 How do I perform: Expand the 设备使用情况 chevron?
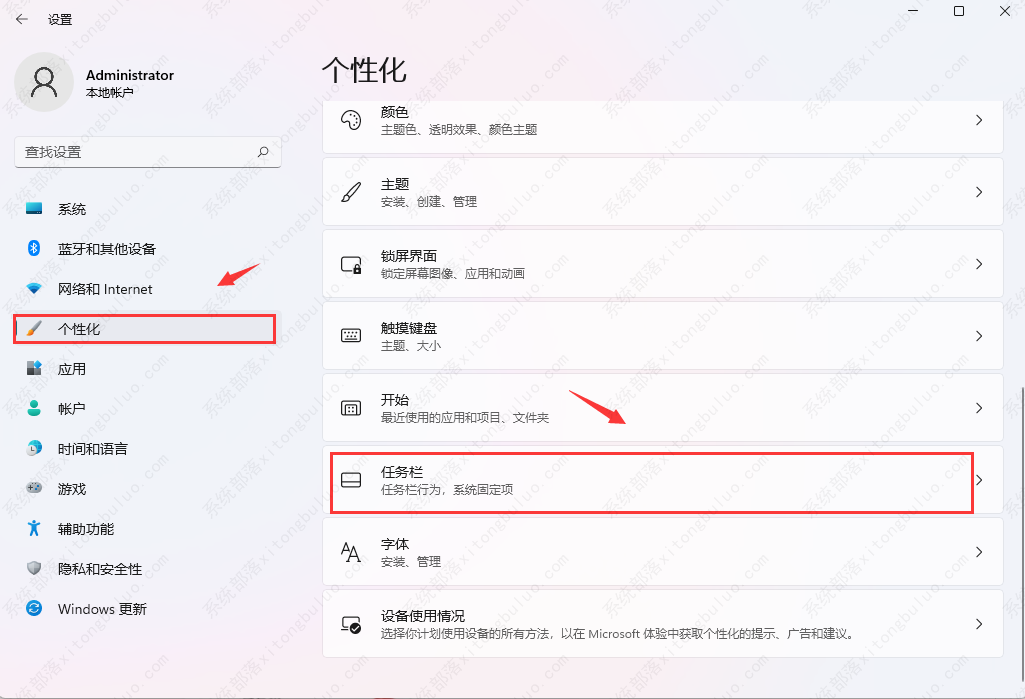coord(979,624)
